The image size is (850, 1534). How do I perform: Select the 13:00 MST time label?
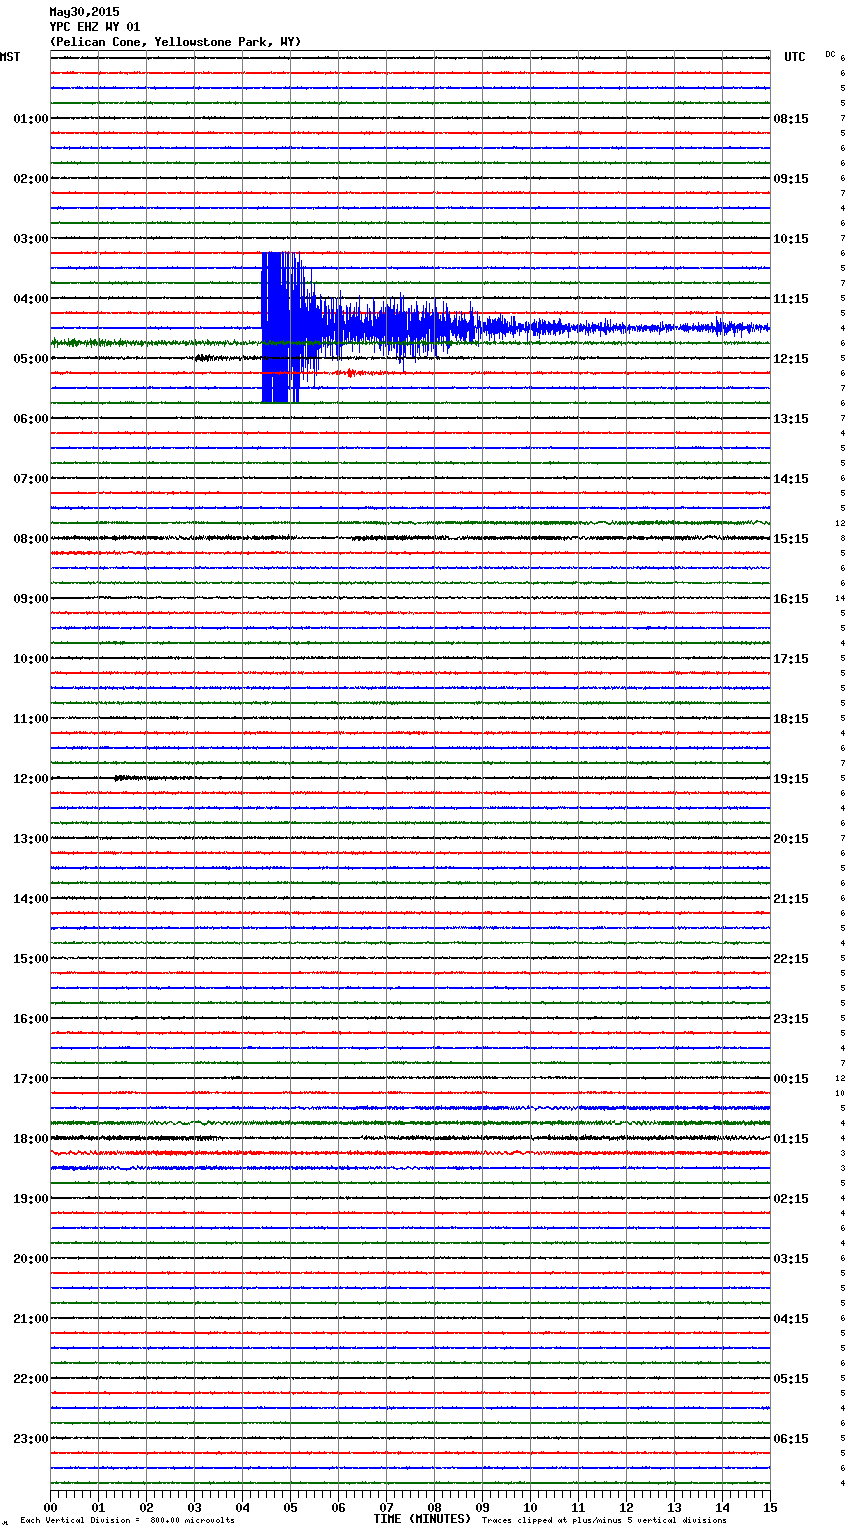31,839
